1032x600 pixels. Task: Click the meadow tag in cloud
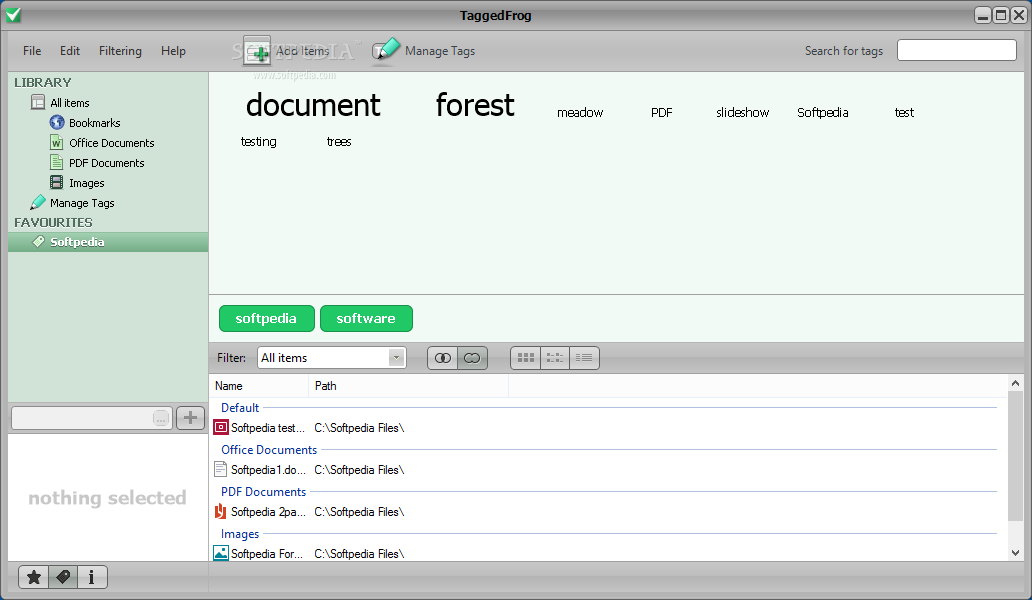click(580, 112)
